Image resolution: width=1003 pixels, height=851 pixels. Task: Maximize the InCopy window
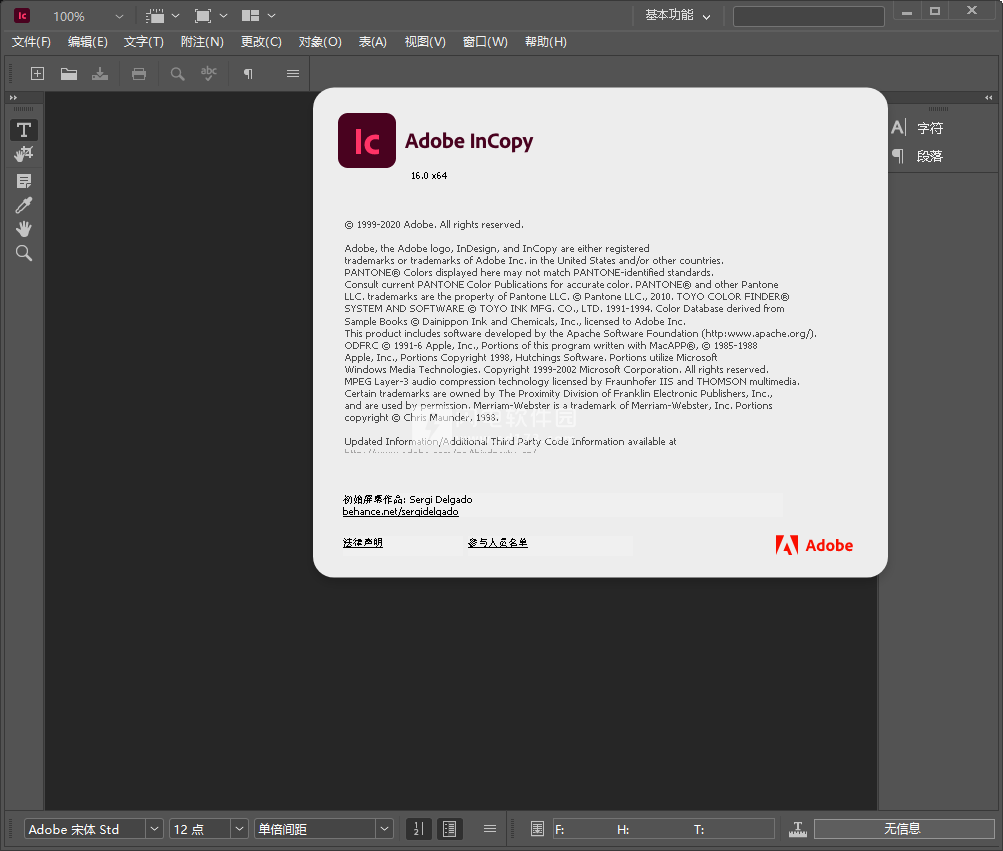pos(935,12)
